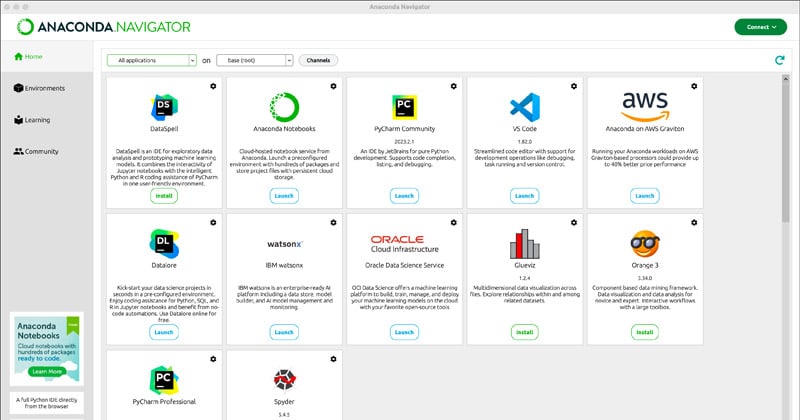Click the IBM watsonx title text

(284, 265)
